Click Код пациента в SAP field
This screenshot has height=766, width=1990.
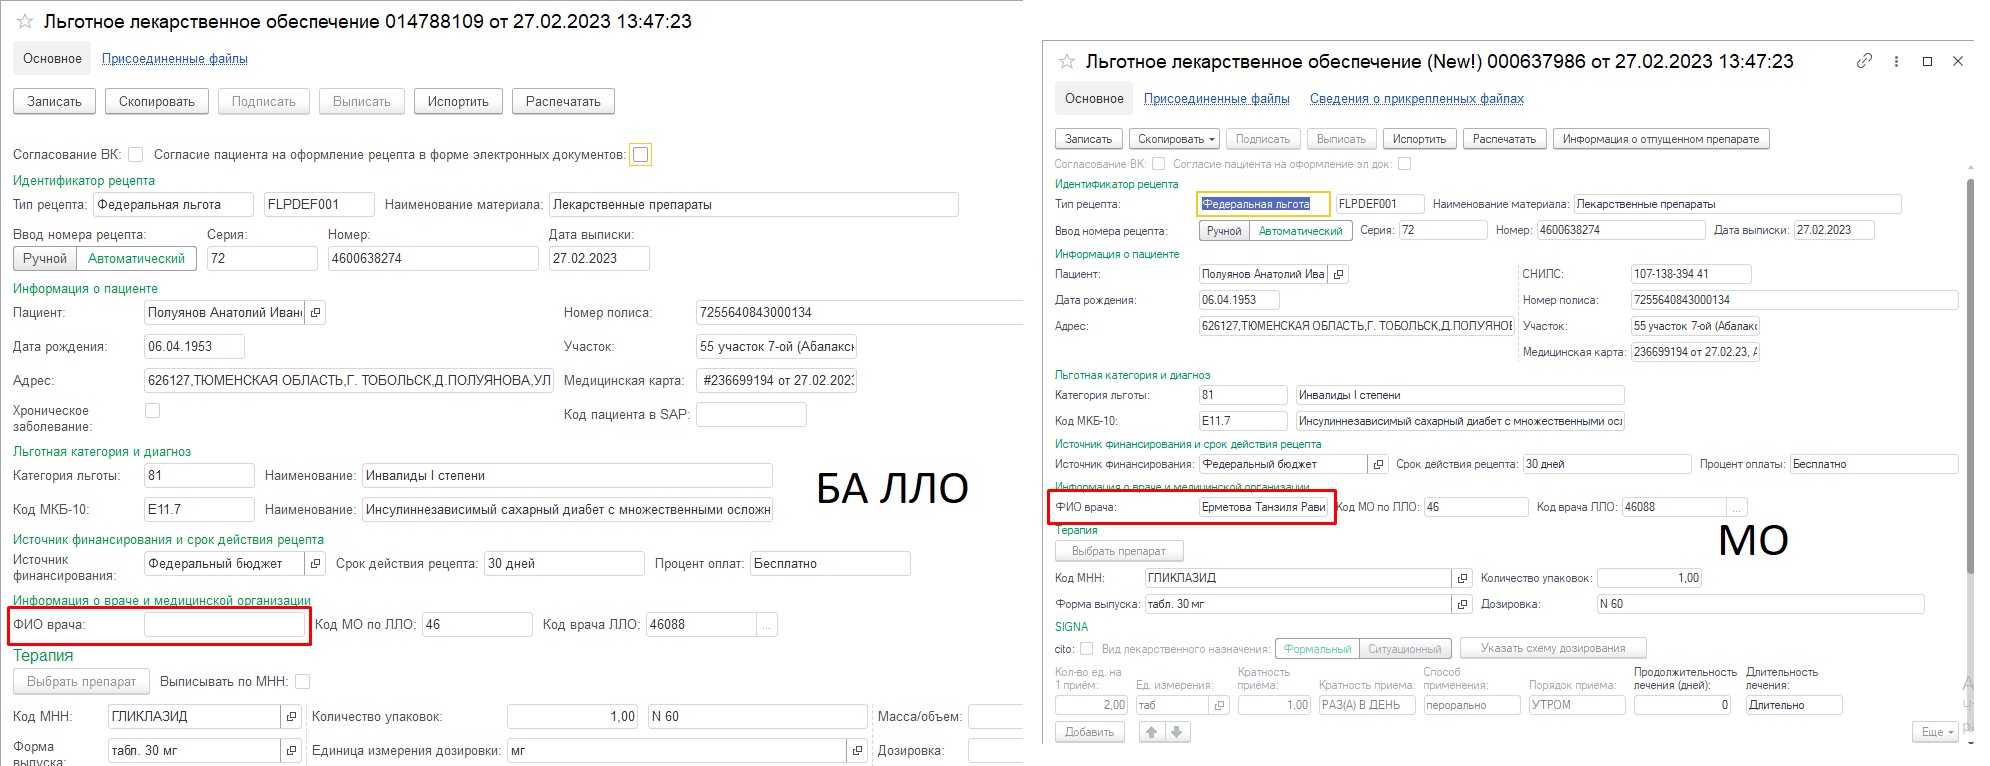(751, 415)
